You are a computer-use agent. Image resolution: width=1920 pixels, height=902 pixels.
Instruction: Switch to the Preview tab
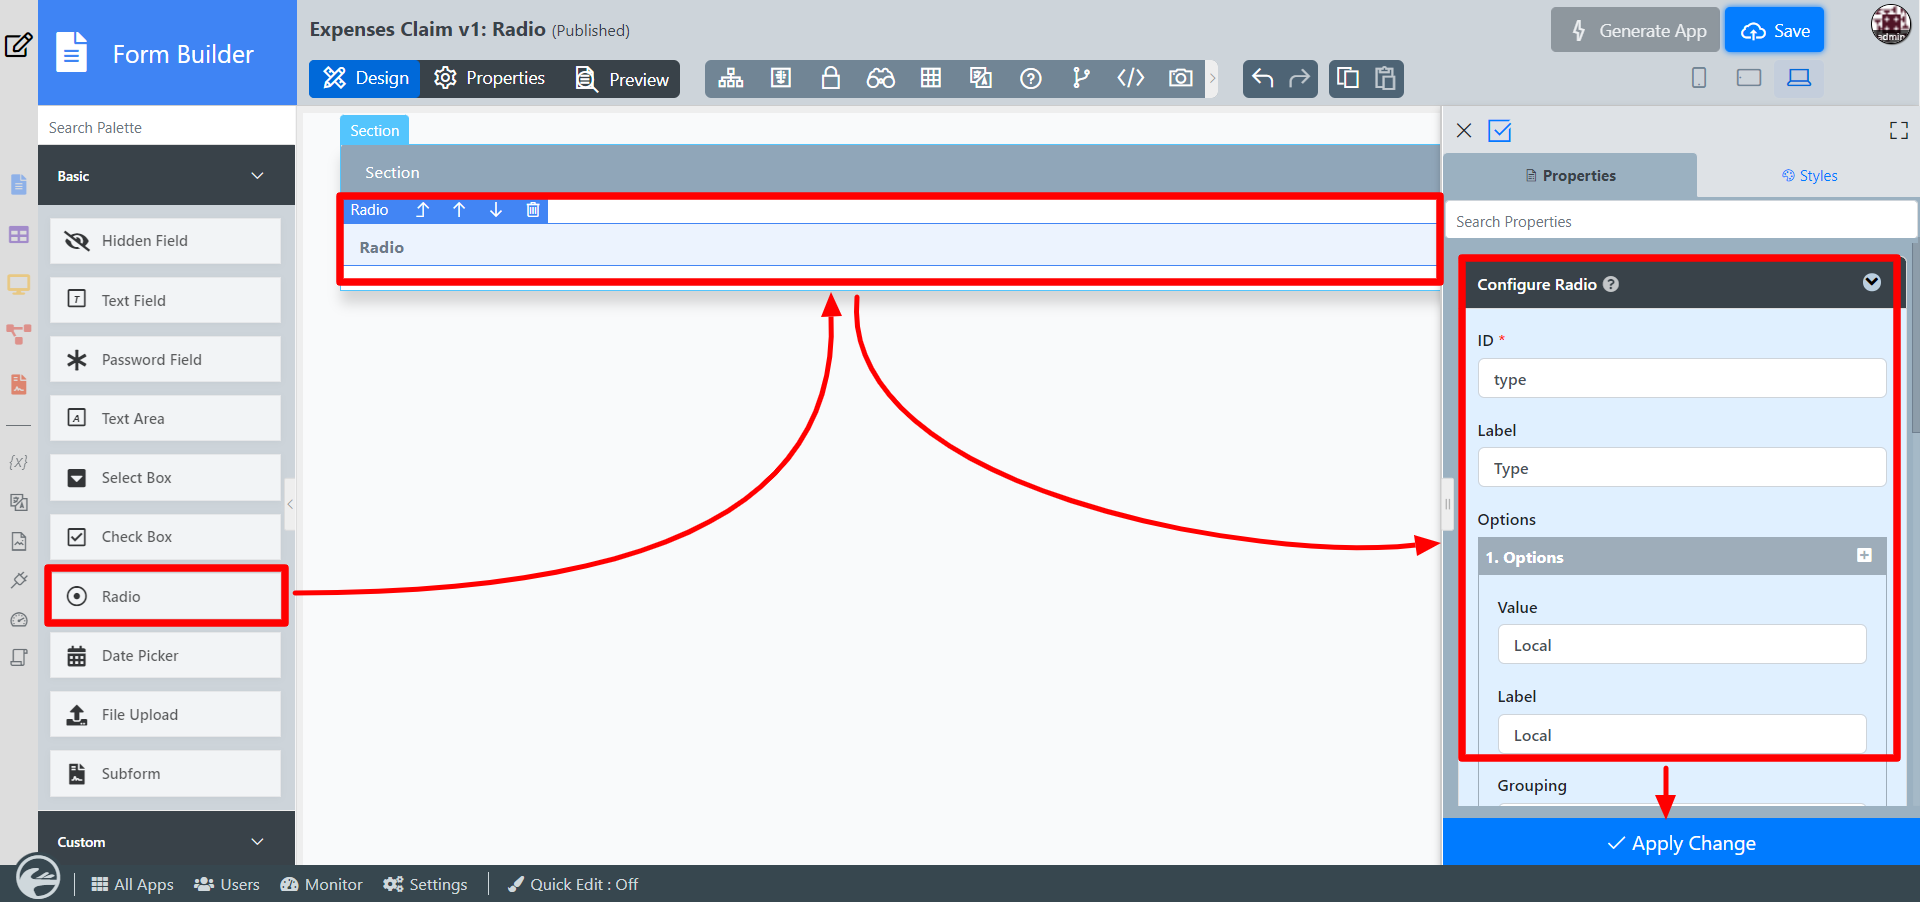pos(621,79)
